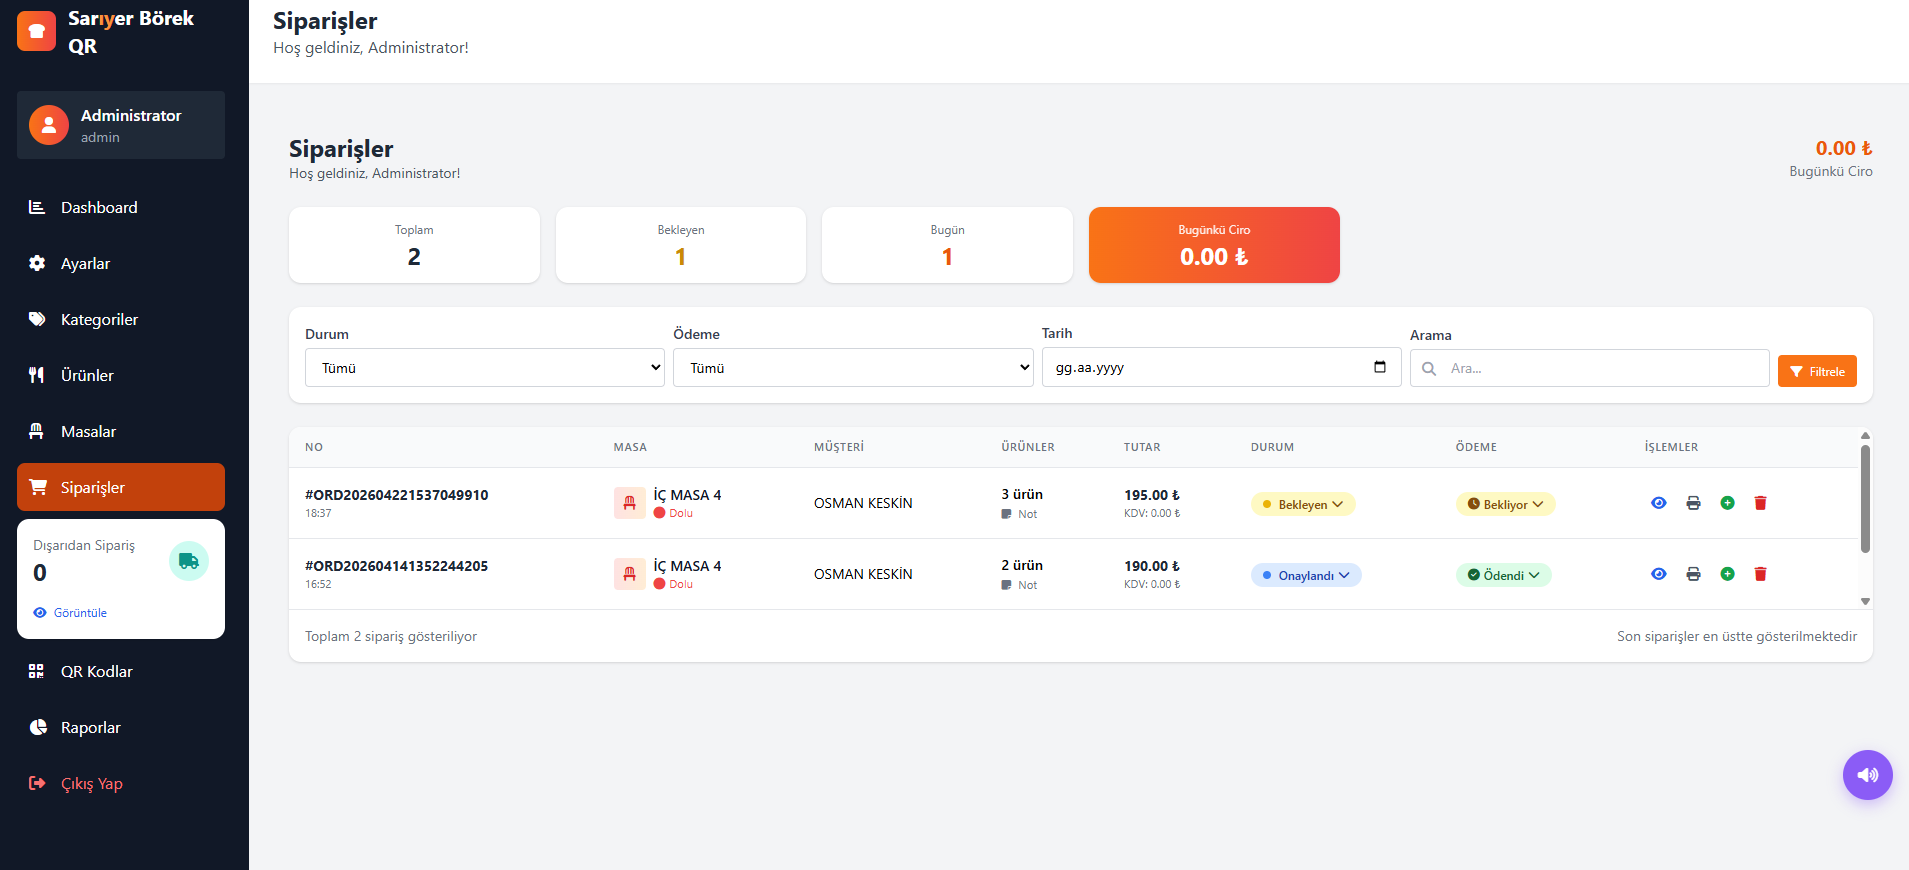
Task: Add item to order ending in 9910
Action: pos(1727,503)
